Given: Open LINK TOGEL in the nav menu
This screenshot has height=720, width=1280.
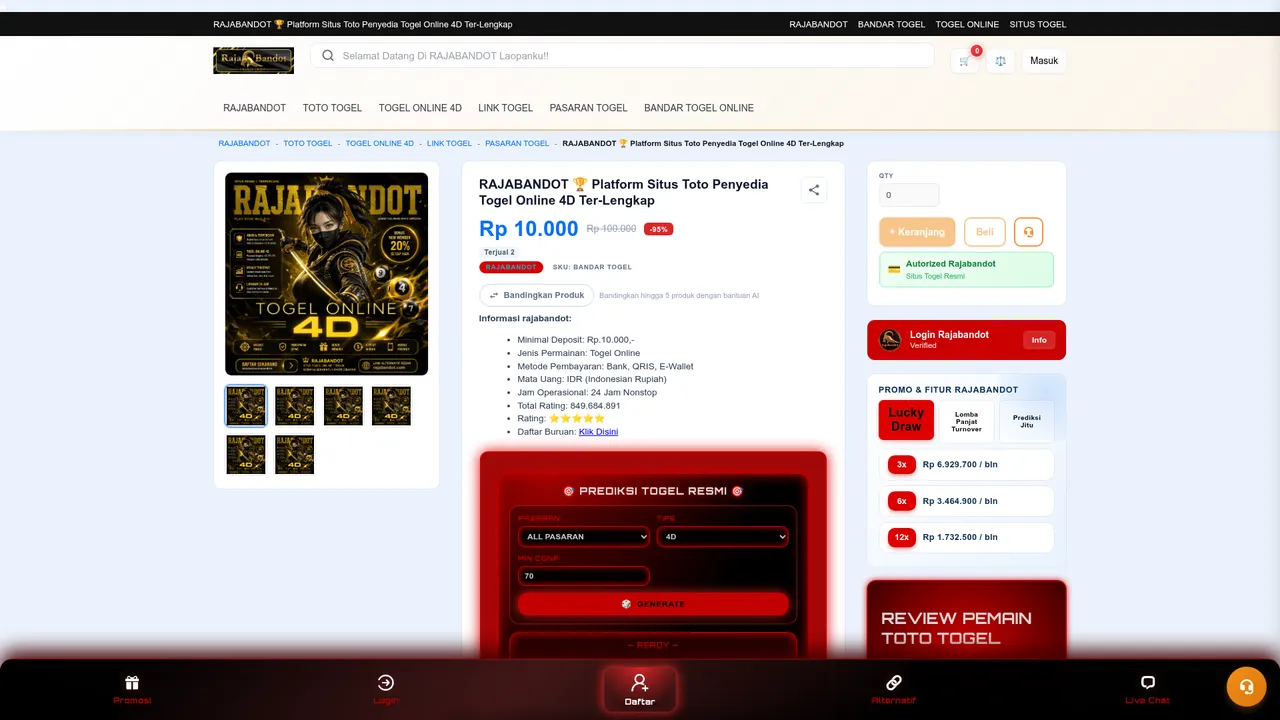Looking at the screenshot, I should (x=505, y=108).
